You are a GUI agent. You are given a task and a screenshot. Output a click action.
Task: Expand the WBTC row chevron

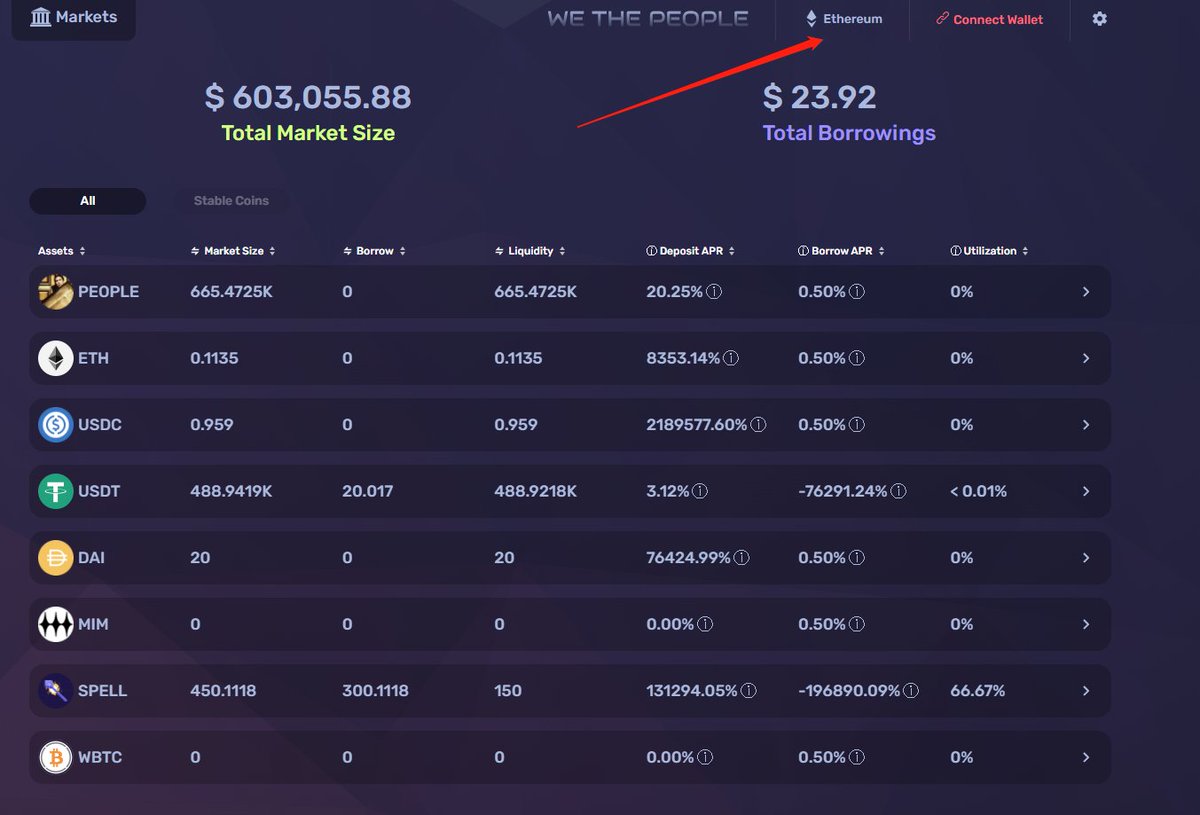pyautogui.click(x=1086, y=757)
